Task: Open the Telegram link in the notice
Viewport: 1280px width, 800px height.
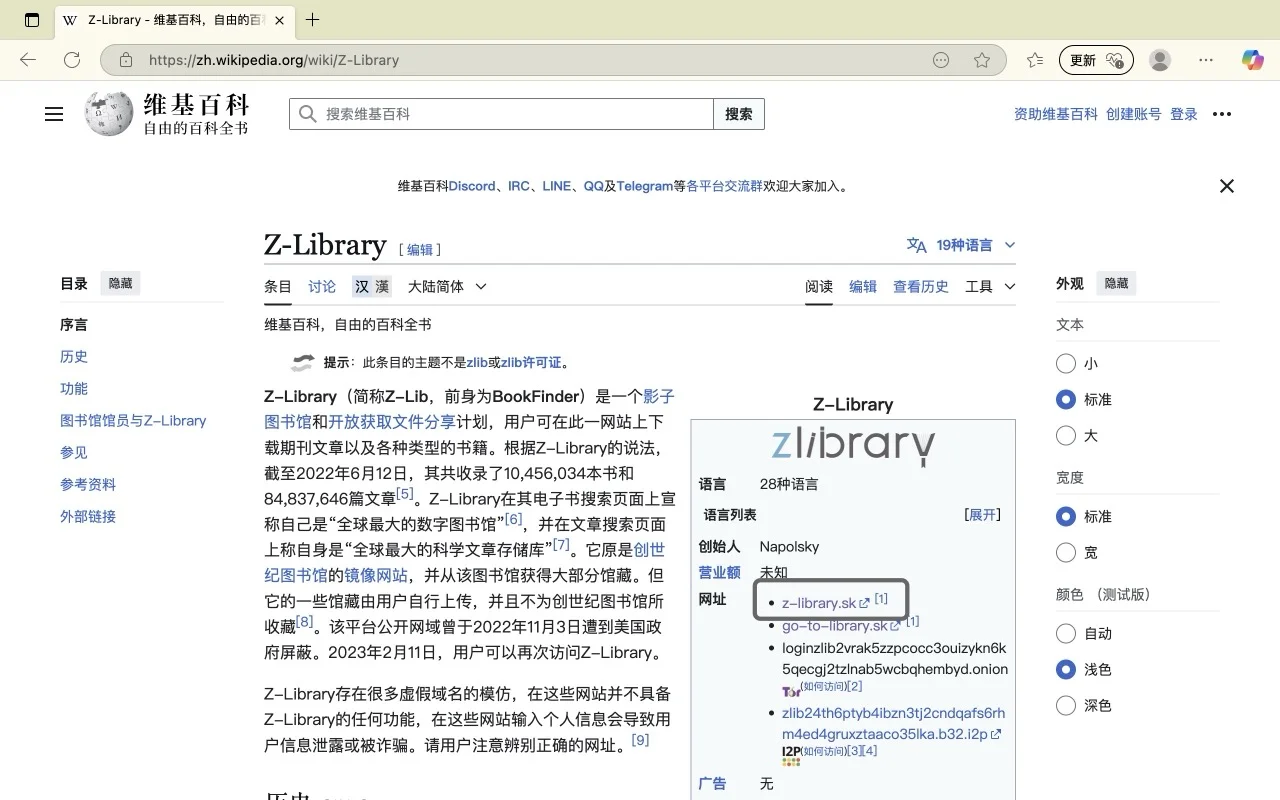Action: point(644,186)
